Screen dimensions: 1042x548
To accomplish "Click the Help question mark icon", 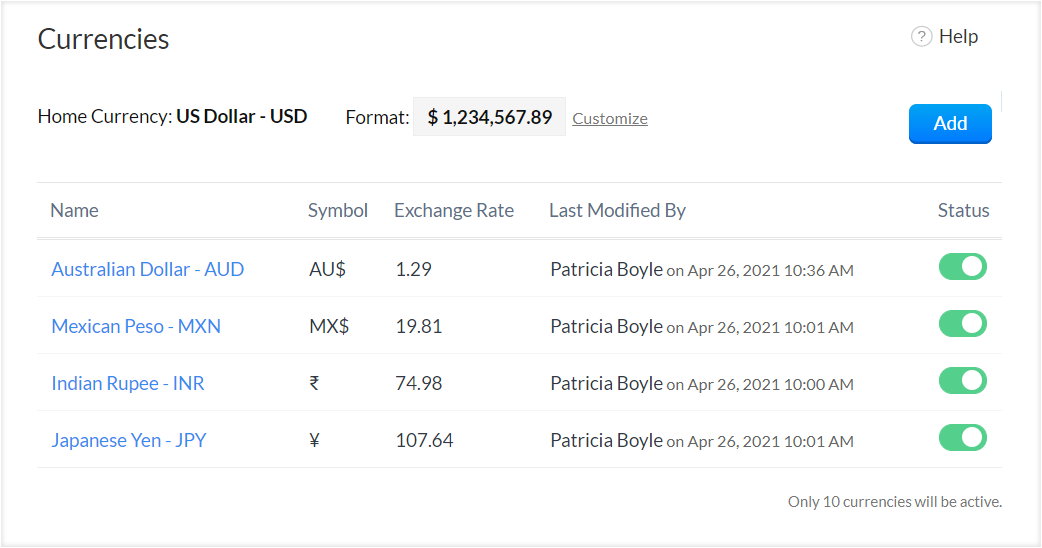I will pyautogui.click(x=921, y=37).
